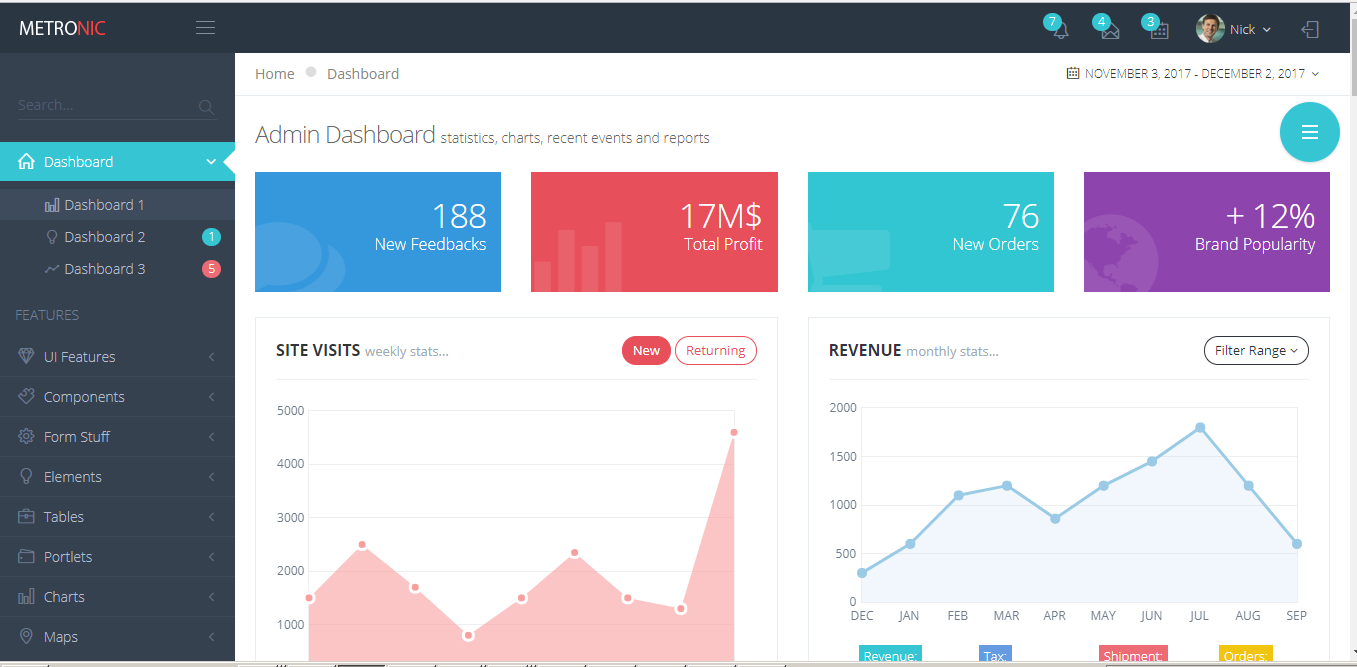Show Returning visitors on Site Visits chart

(x=715, y=350)
